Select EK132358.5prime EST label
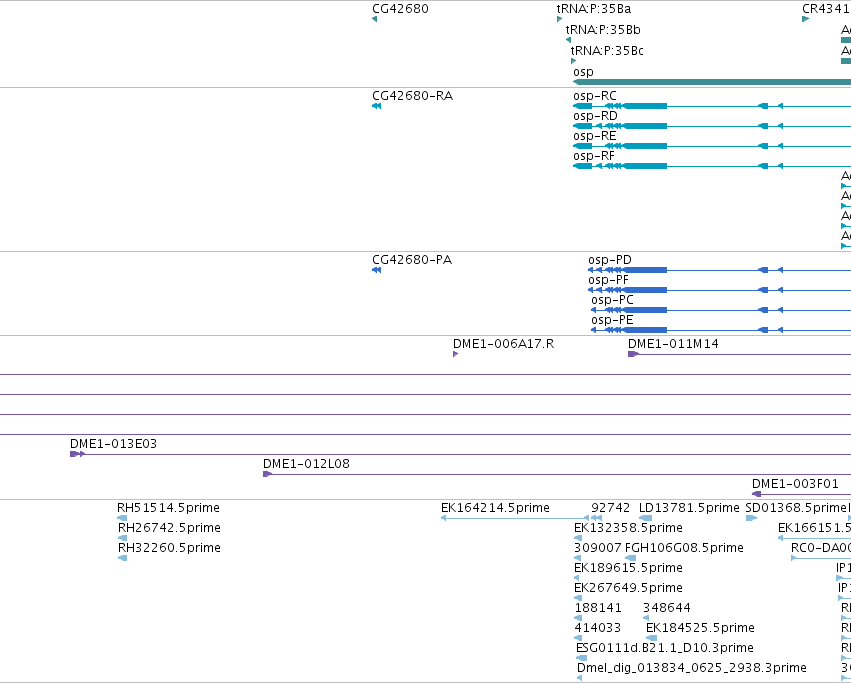 pyautogui.click(x=628, y=528)
